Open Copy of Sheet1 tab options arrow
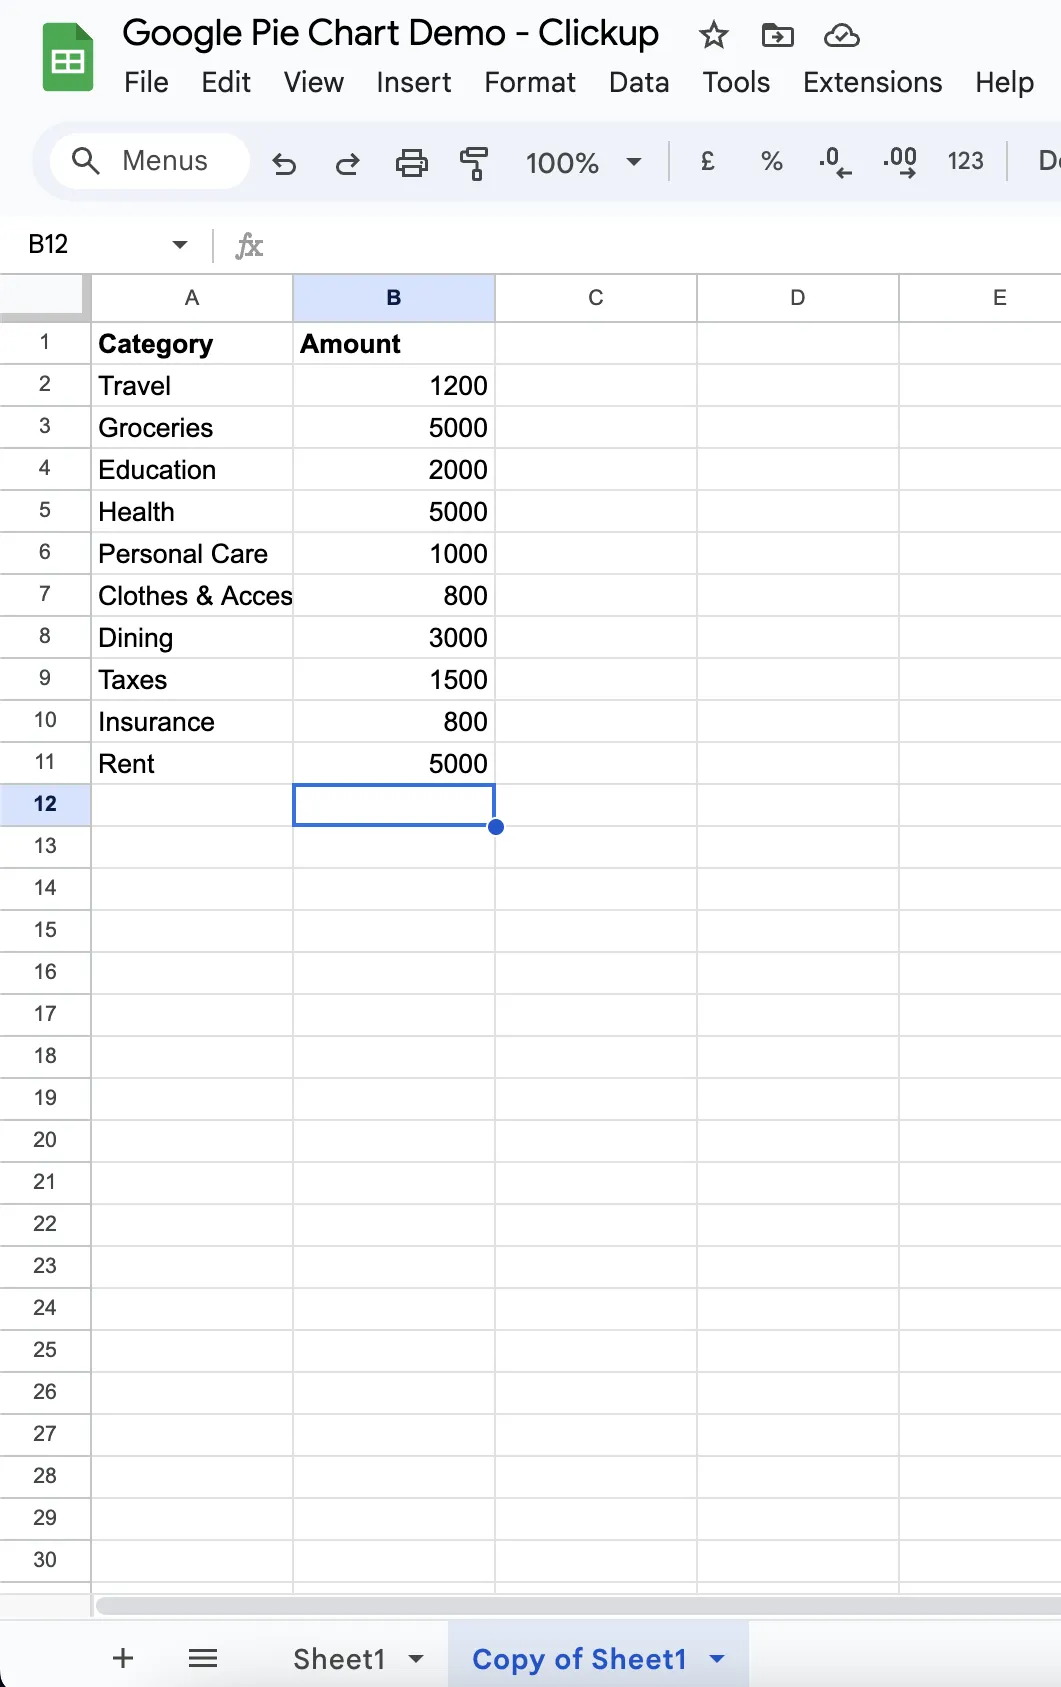The height and width of the screenshot is (1687, 1061). [x=716, y=1658]
